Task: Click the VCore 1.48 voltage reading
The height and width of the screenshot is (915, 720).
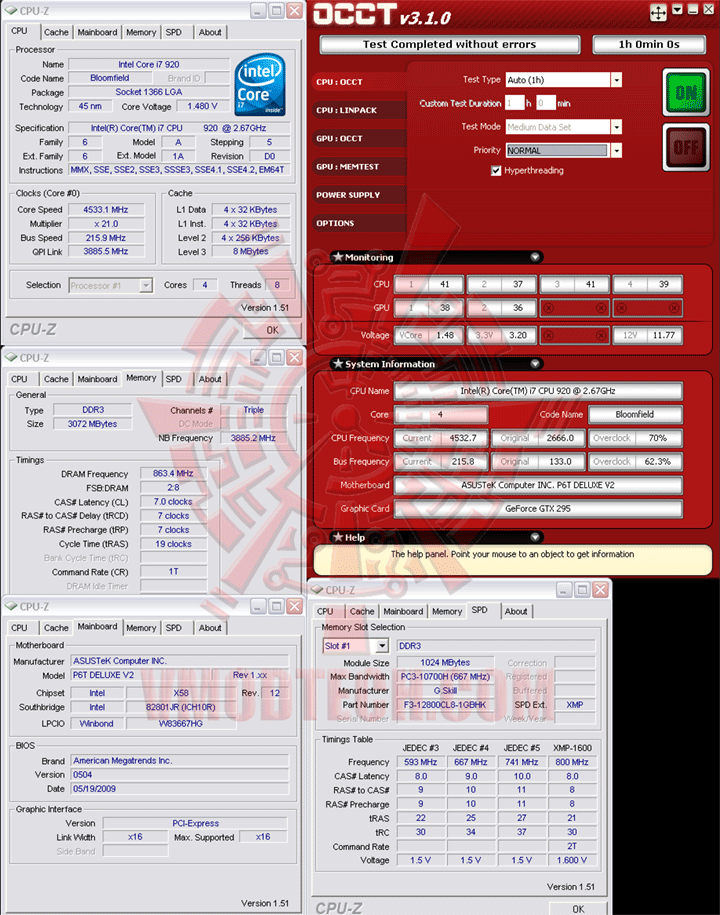Action: pos(429,335)
